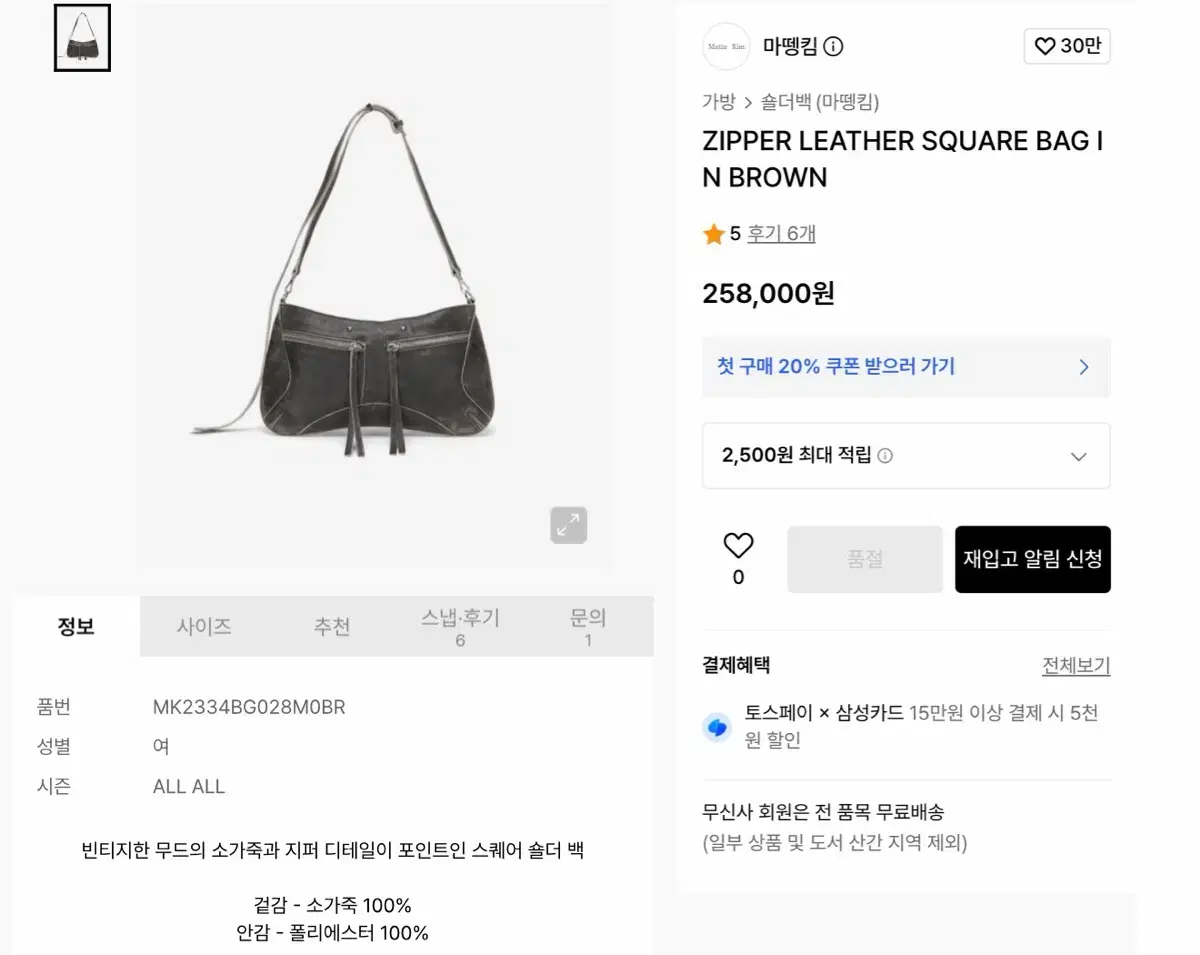The width and height of the screenshot is (1200, 955).
Task: Open the 첫 구매 20% 쿠폰 chevron
Action: click(x=1084, y=367)
